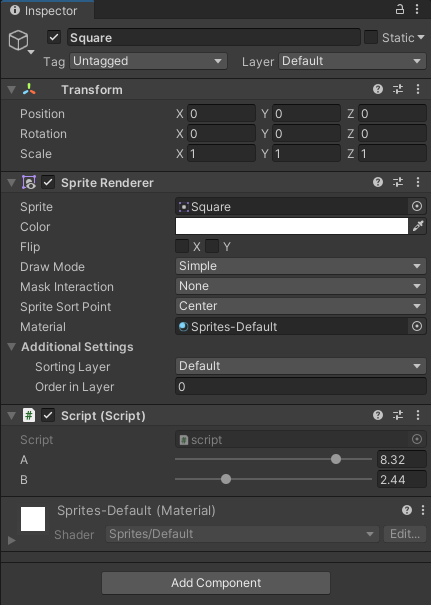The width and height of the screenshot is (431, 605).
Task: Select the Inspector tab
Action: click(x=47, y=10)
